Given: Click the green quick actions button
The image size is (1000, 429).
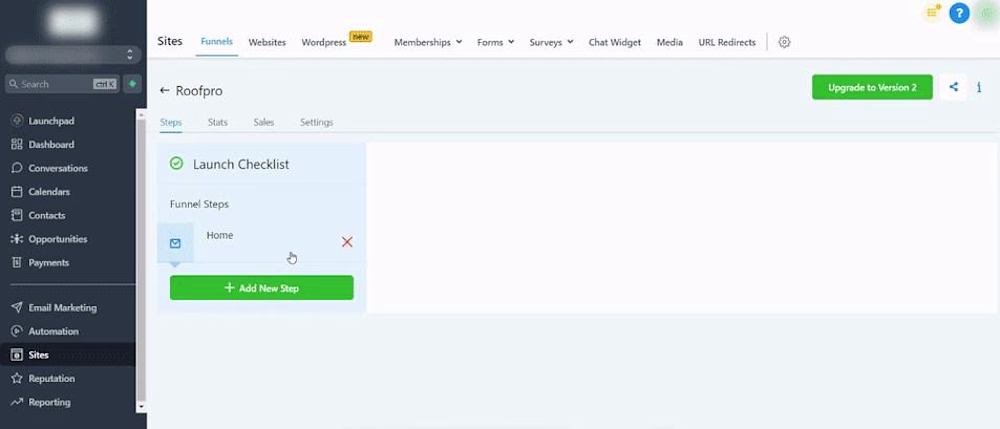Looking at the screenshot, I should pos(132,84).
